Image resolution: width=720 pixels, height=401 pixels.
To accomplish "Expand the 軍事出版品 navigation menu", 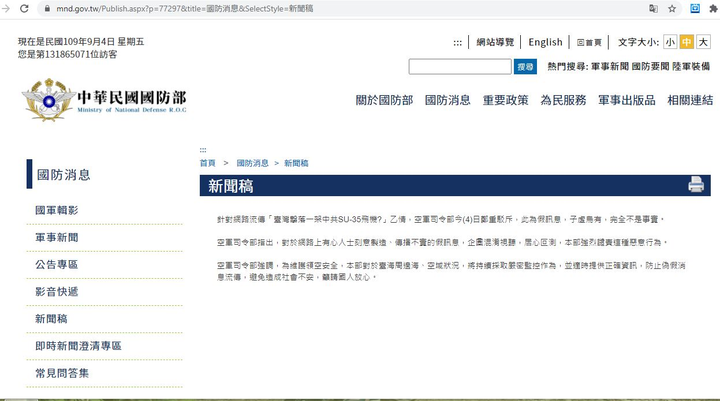I will tap(626, 101).
